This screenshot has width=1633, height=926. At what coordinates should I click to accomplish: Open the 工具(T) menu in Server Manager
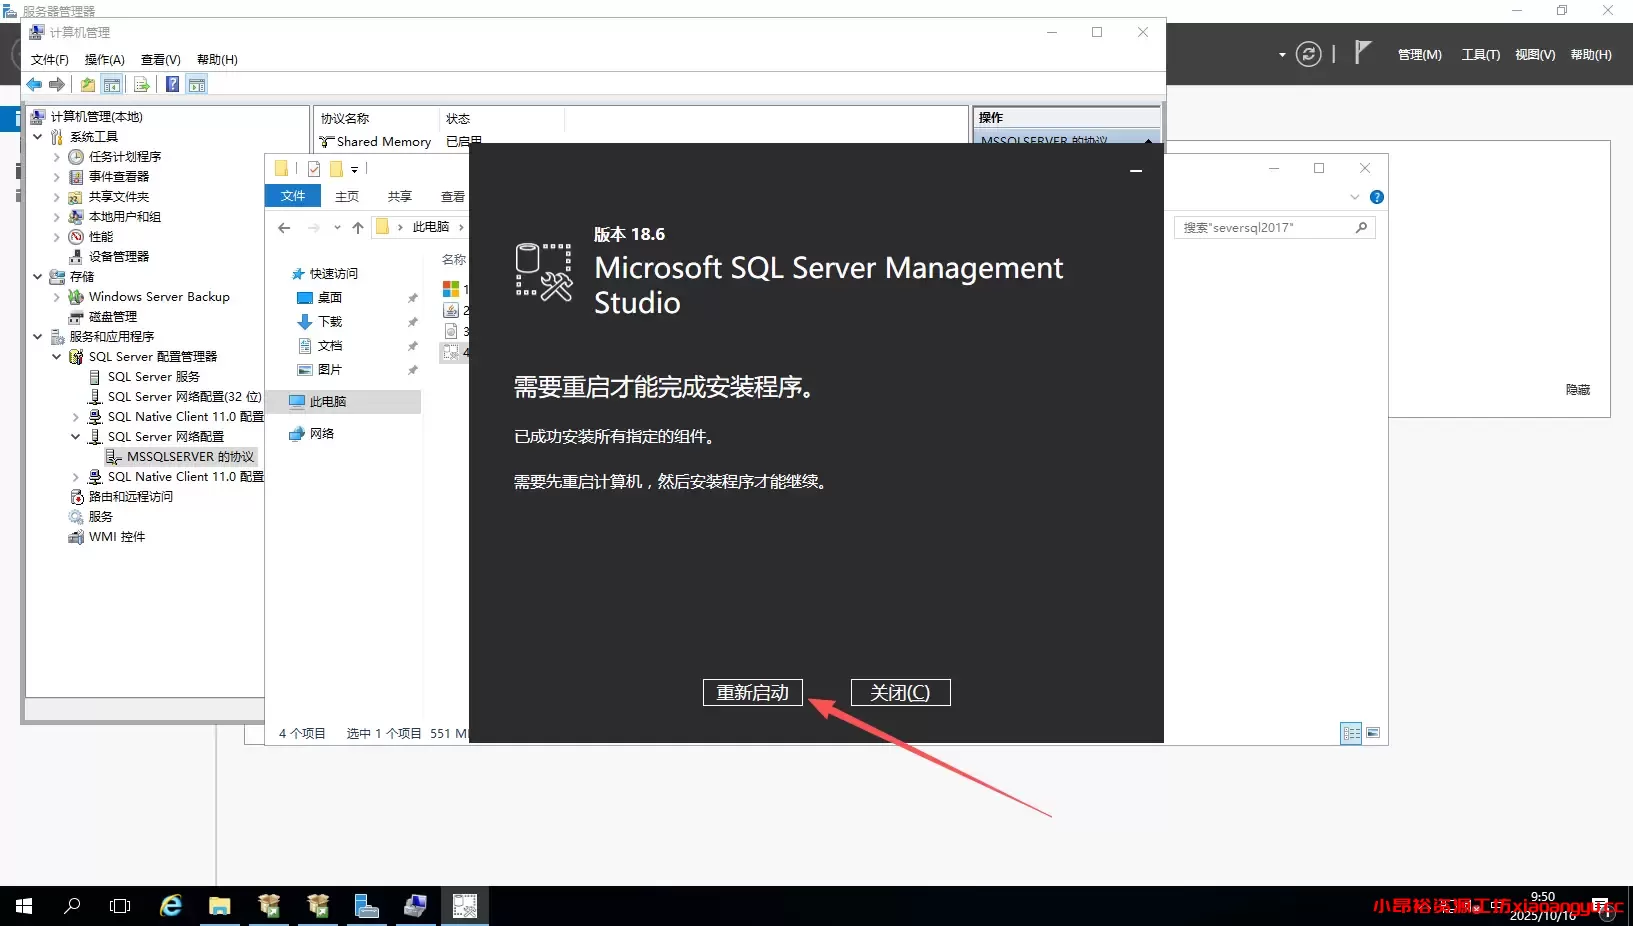click(1480, 55)
